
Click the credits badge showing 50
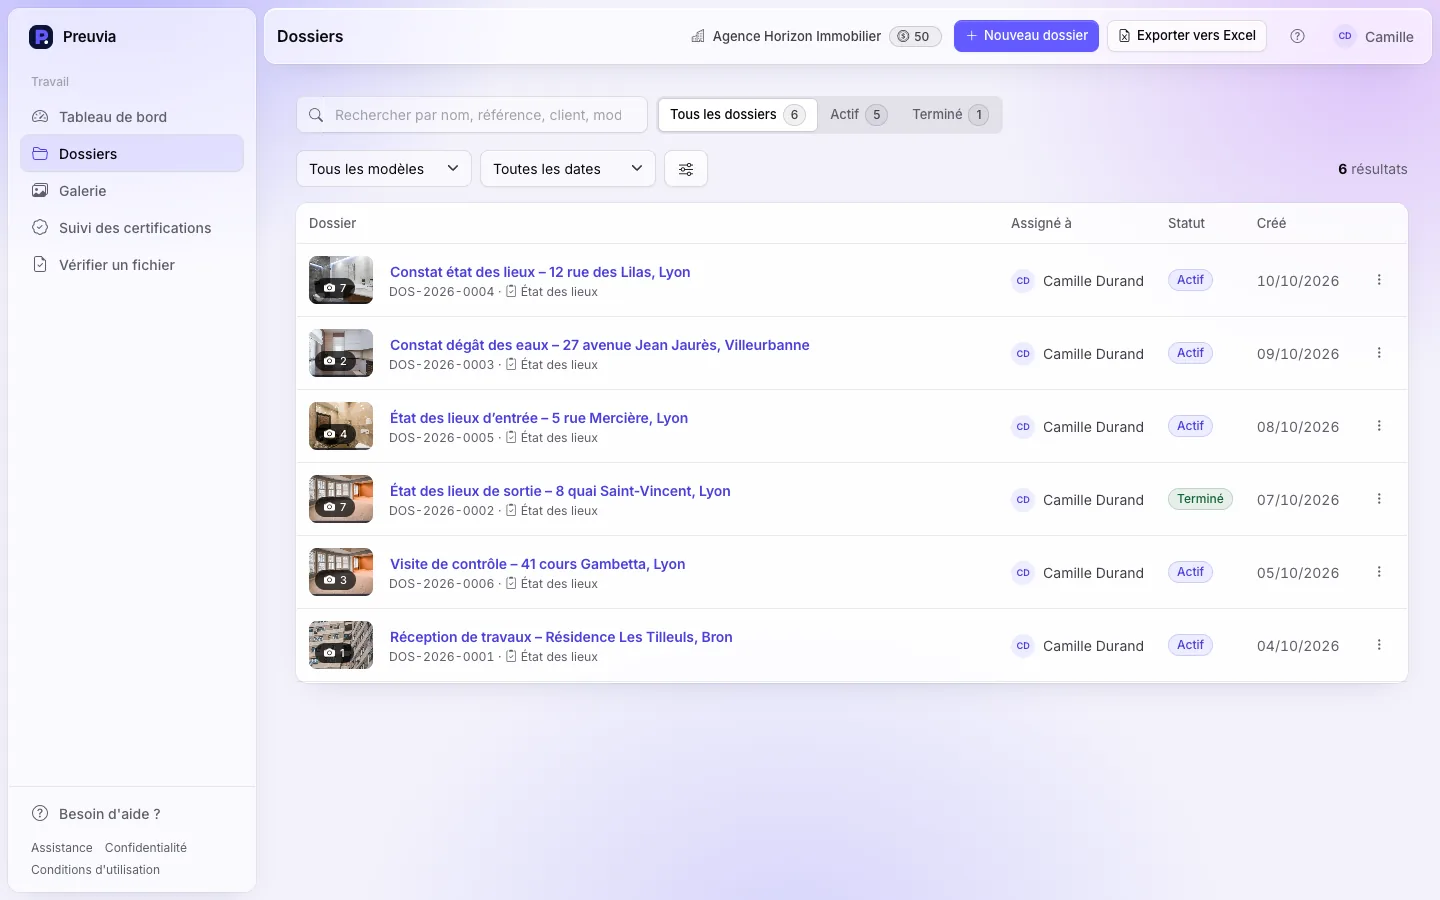coord(915,37)
